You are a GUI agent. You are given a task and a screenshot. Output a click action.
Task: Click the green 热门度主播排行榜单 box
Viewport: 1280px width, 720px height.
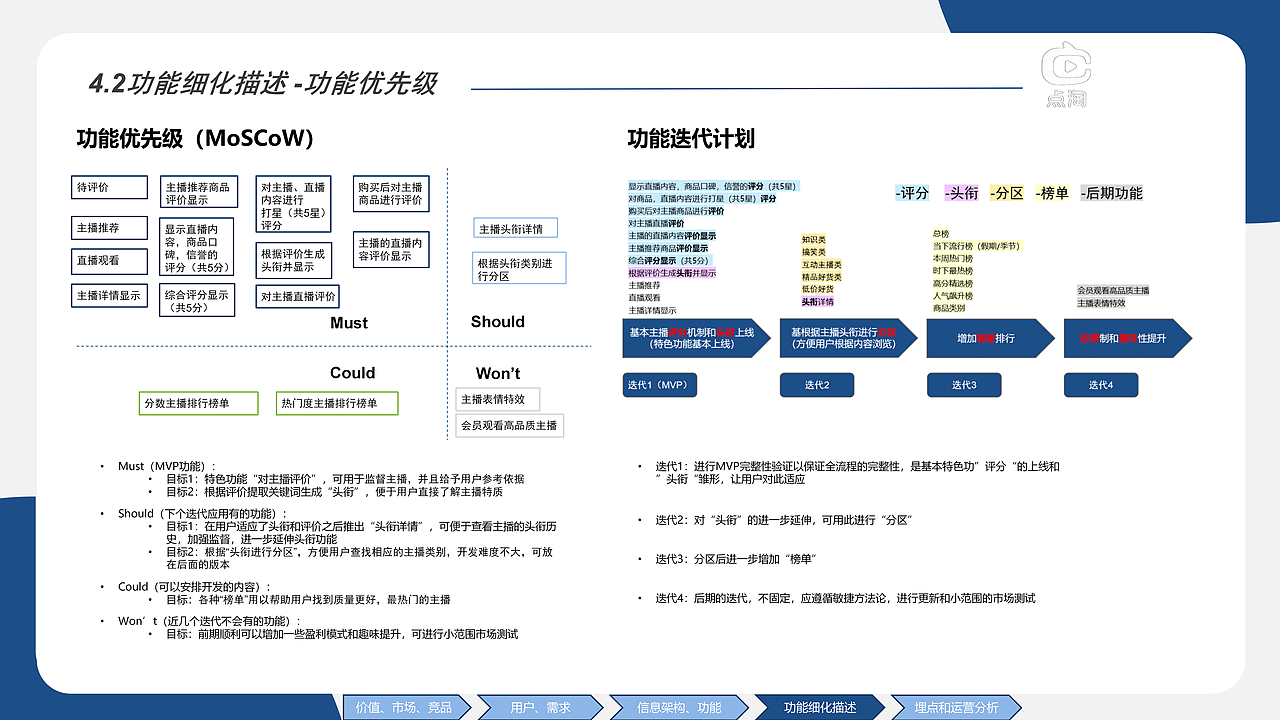337,403
